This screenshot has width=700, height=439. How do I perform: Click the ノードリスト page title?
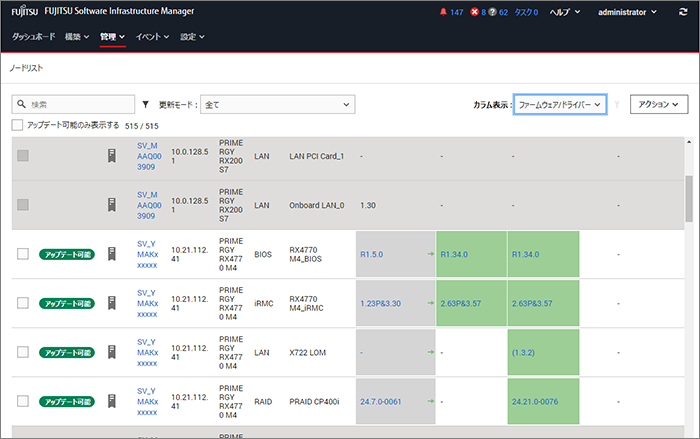pyautogui.click(x=26, y=68)
